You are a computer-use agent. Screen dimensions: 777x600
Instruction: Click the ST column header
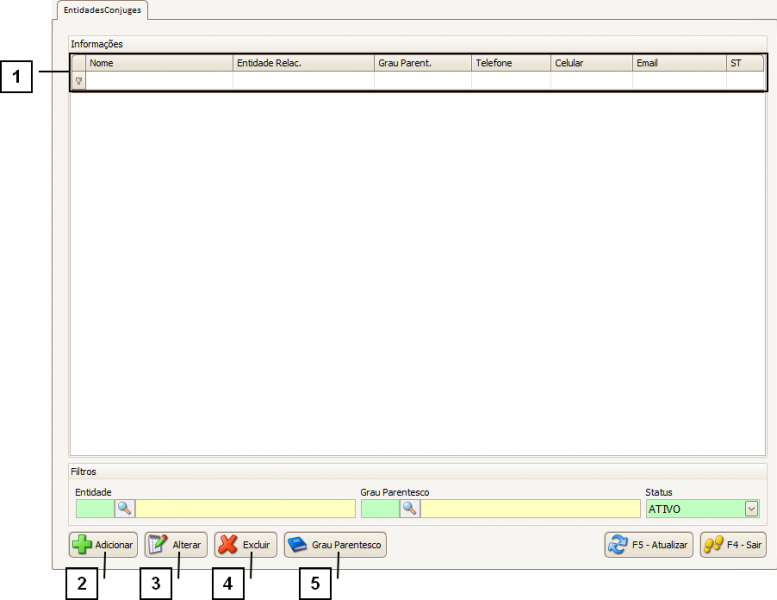(744, 63)
